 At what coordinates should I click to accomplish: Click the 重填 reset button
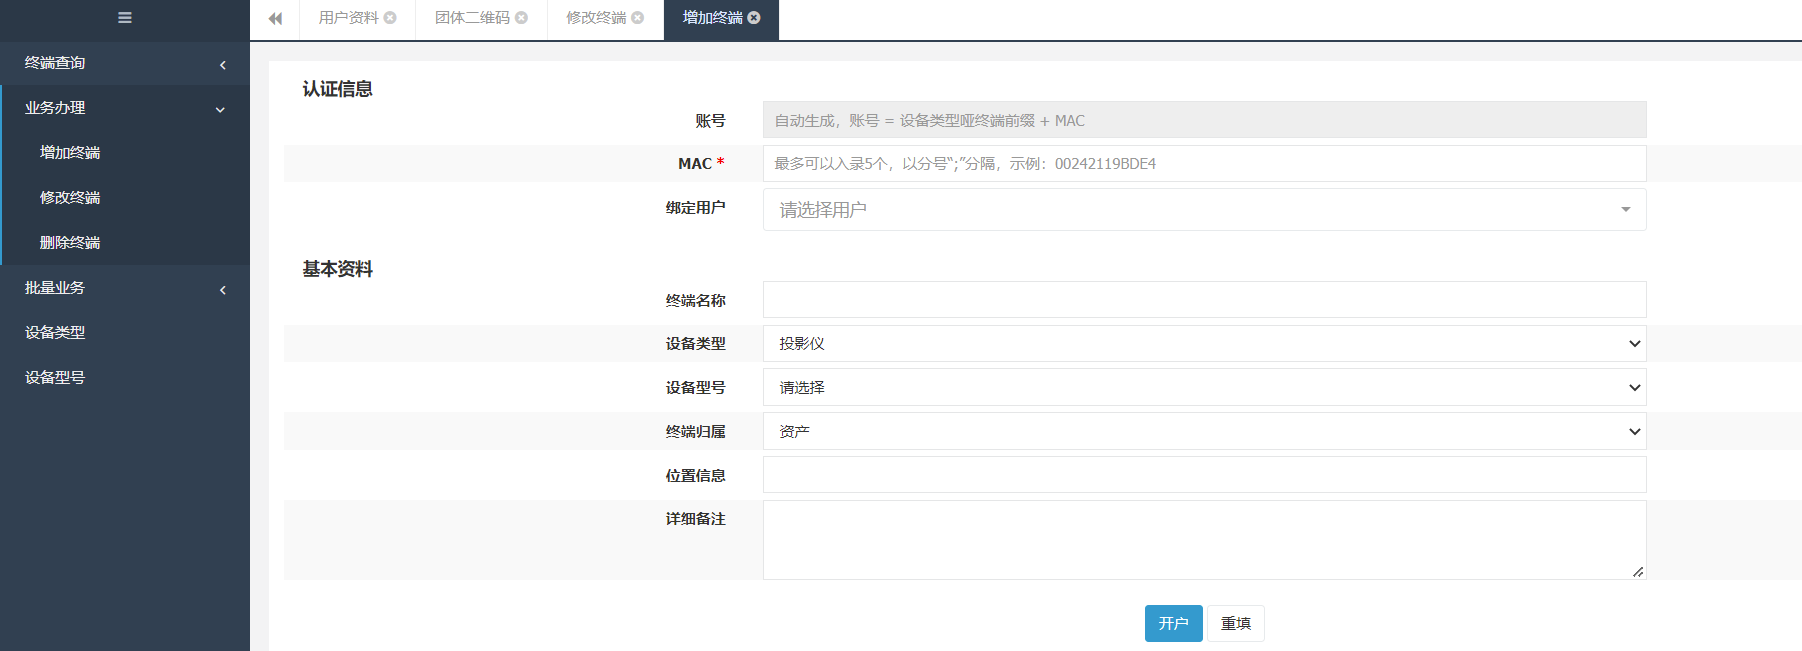(1235, 624)
